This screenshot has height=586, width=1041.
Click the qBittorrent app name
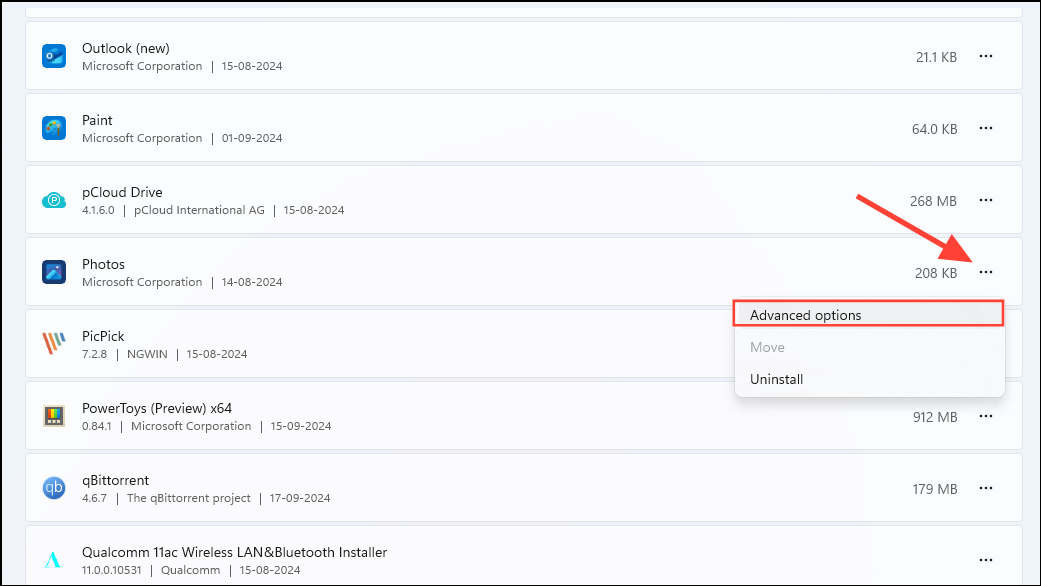116,480
